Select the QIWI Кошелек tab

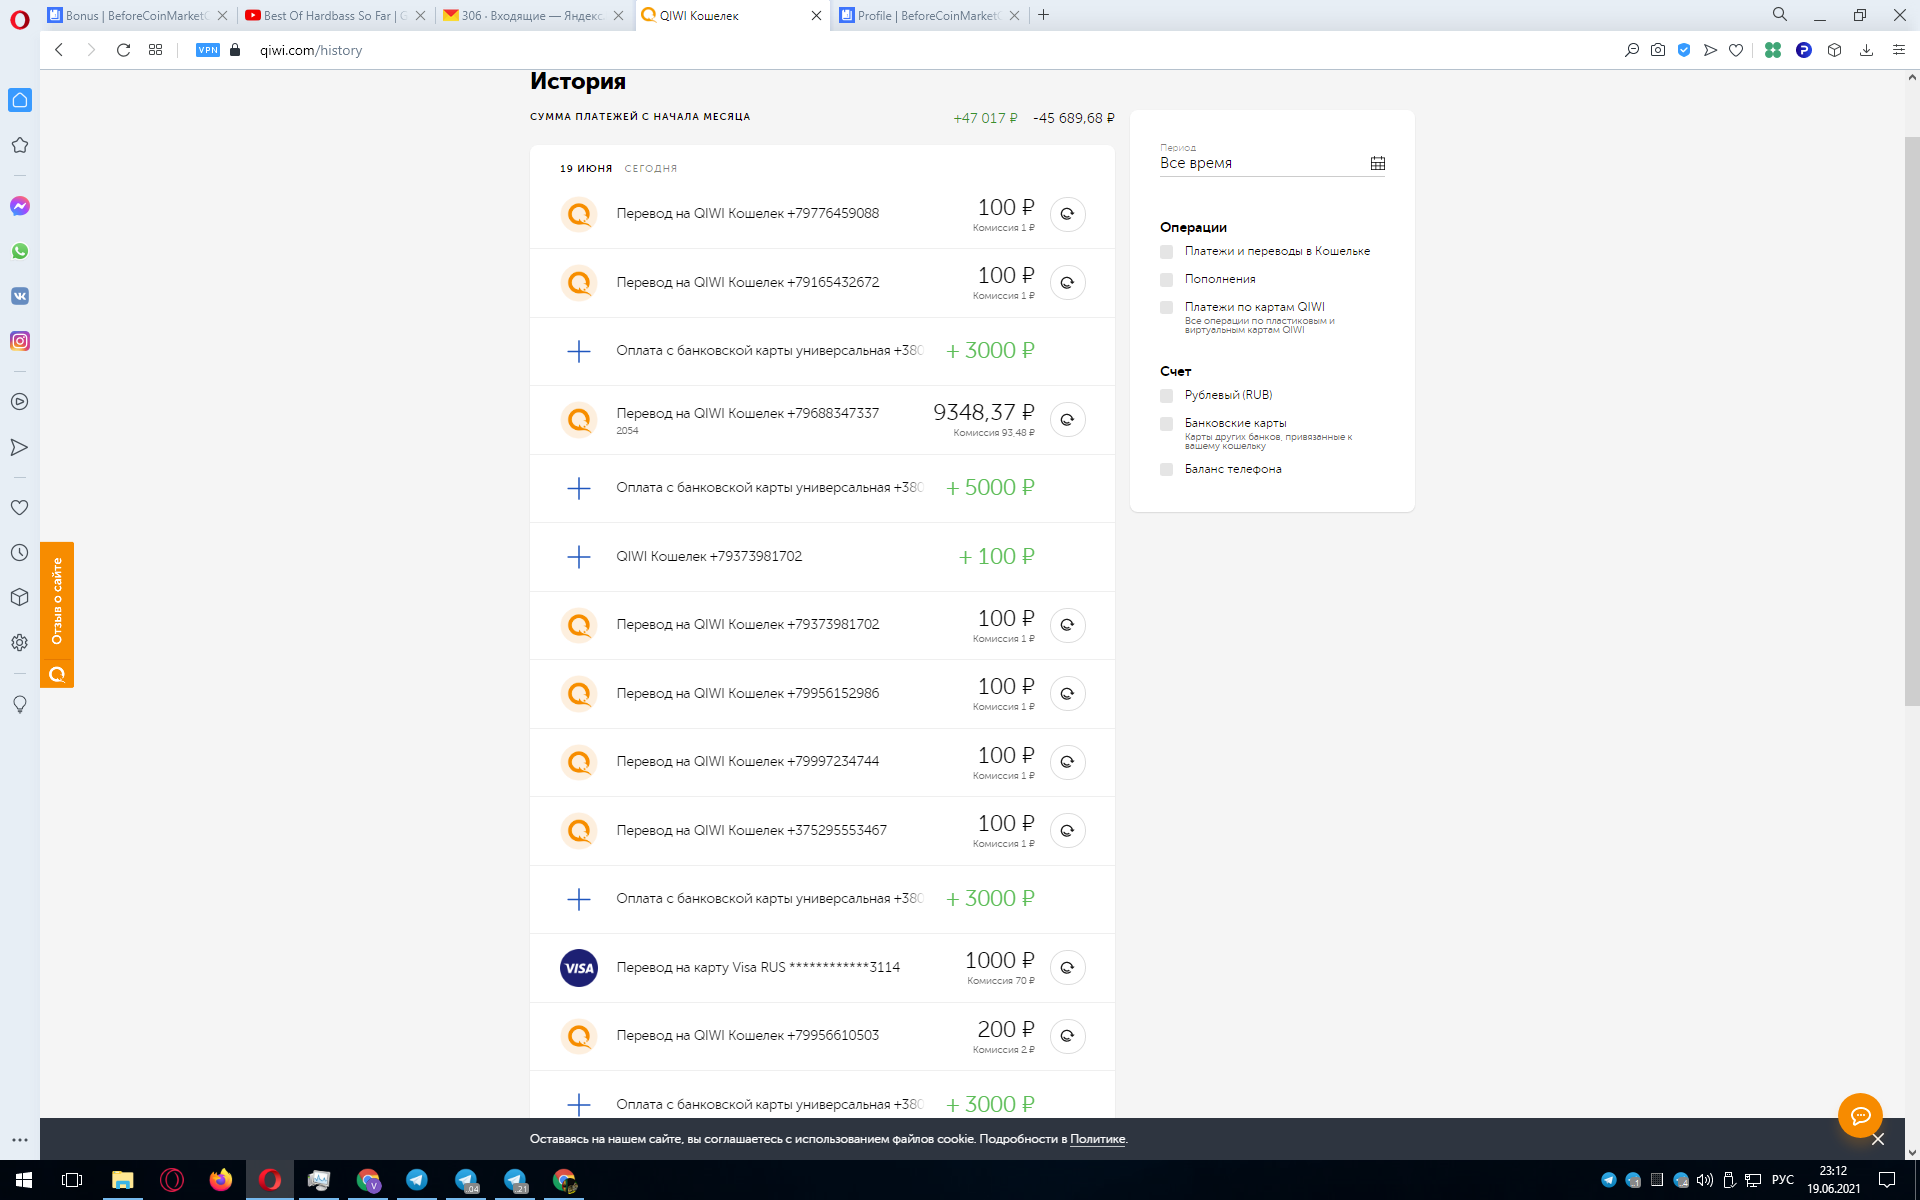730,15
